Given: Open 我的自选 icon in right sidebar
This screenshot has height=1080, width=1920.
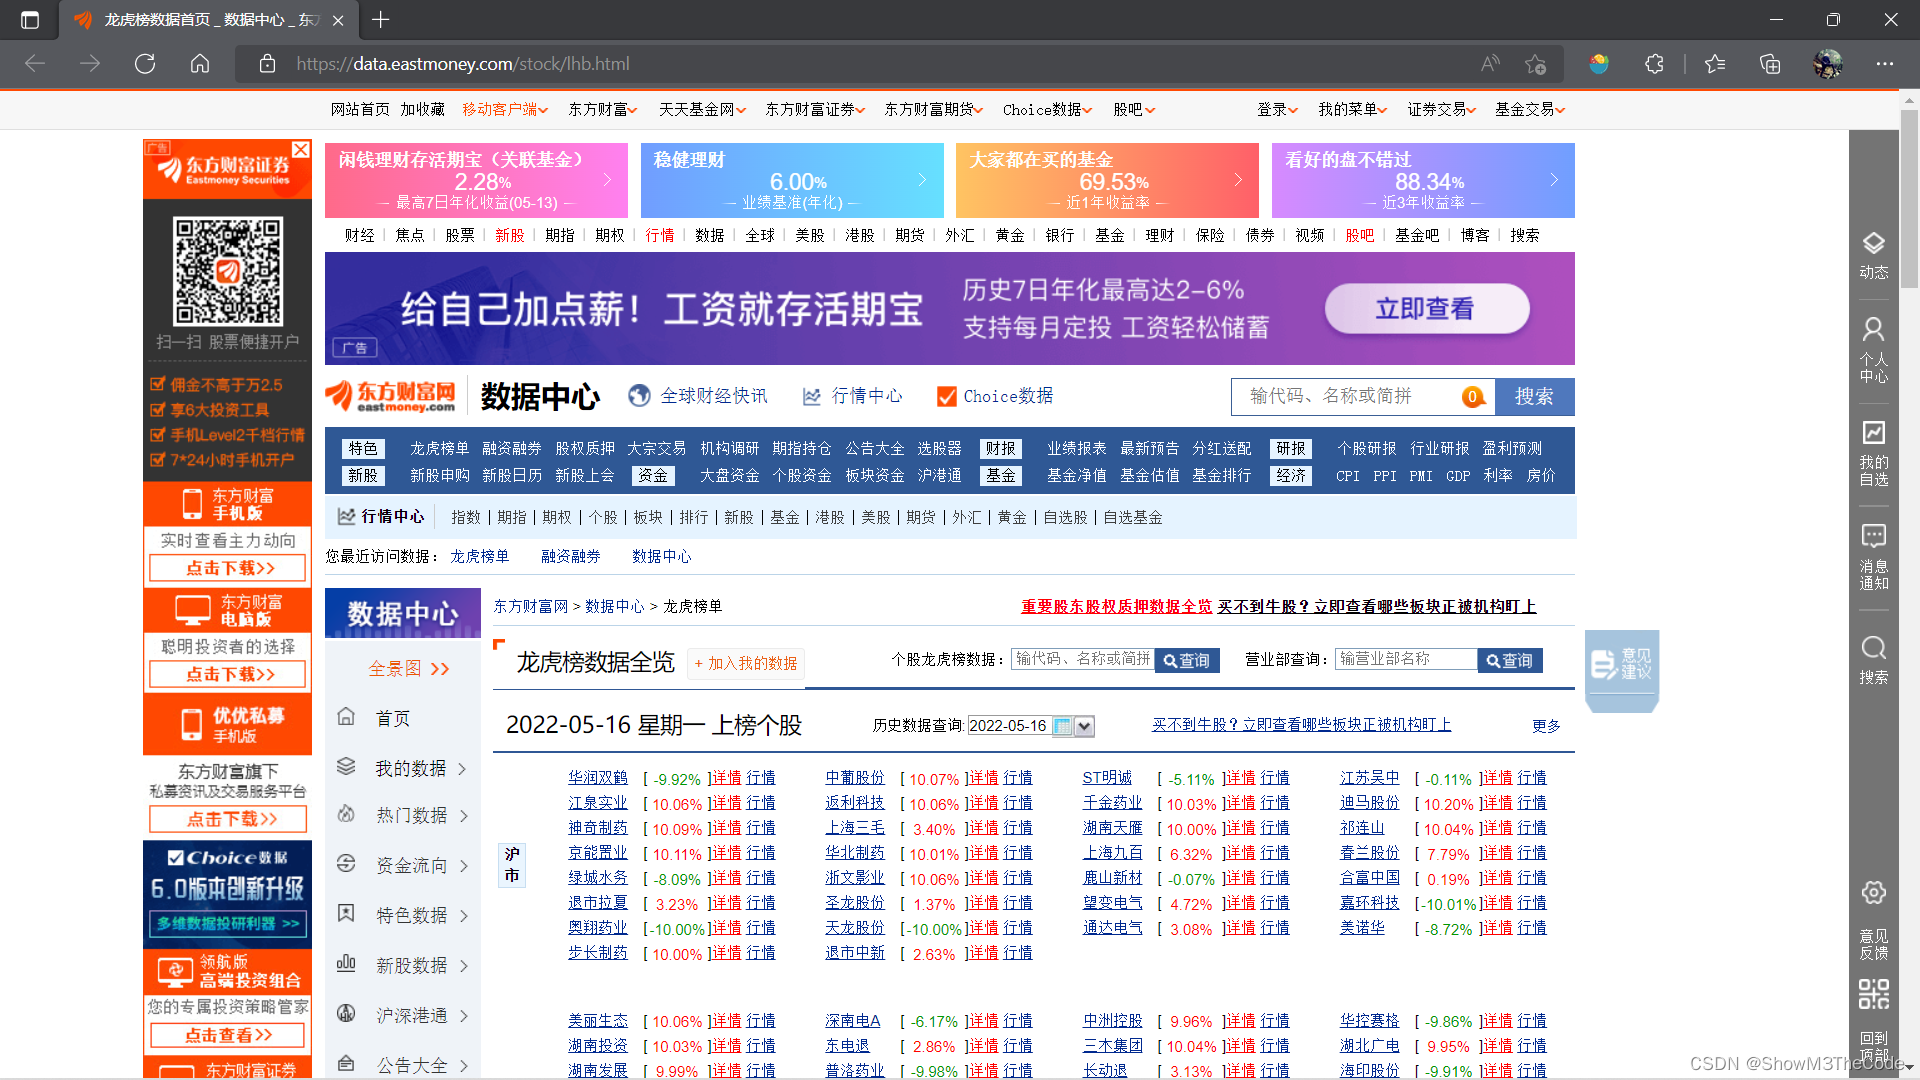Looking at the screenshot, I should (1873, 452).
